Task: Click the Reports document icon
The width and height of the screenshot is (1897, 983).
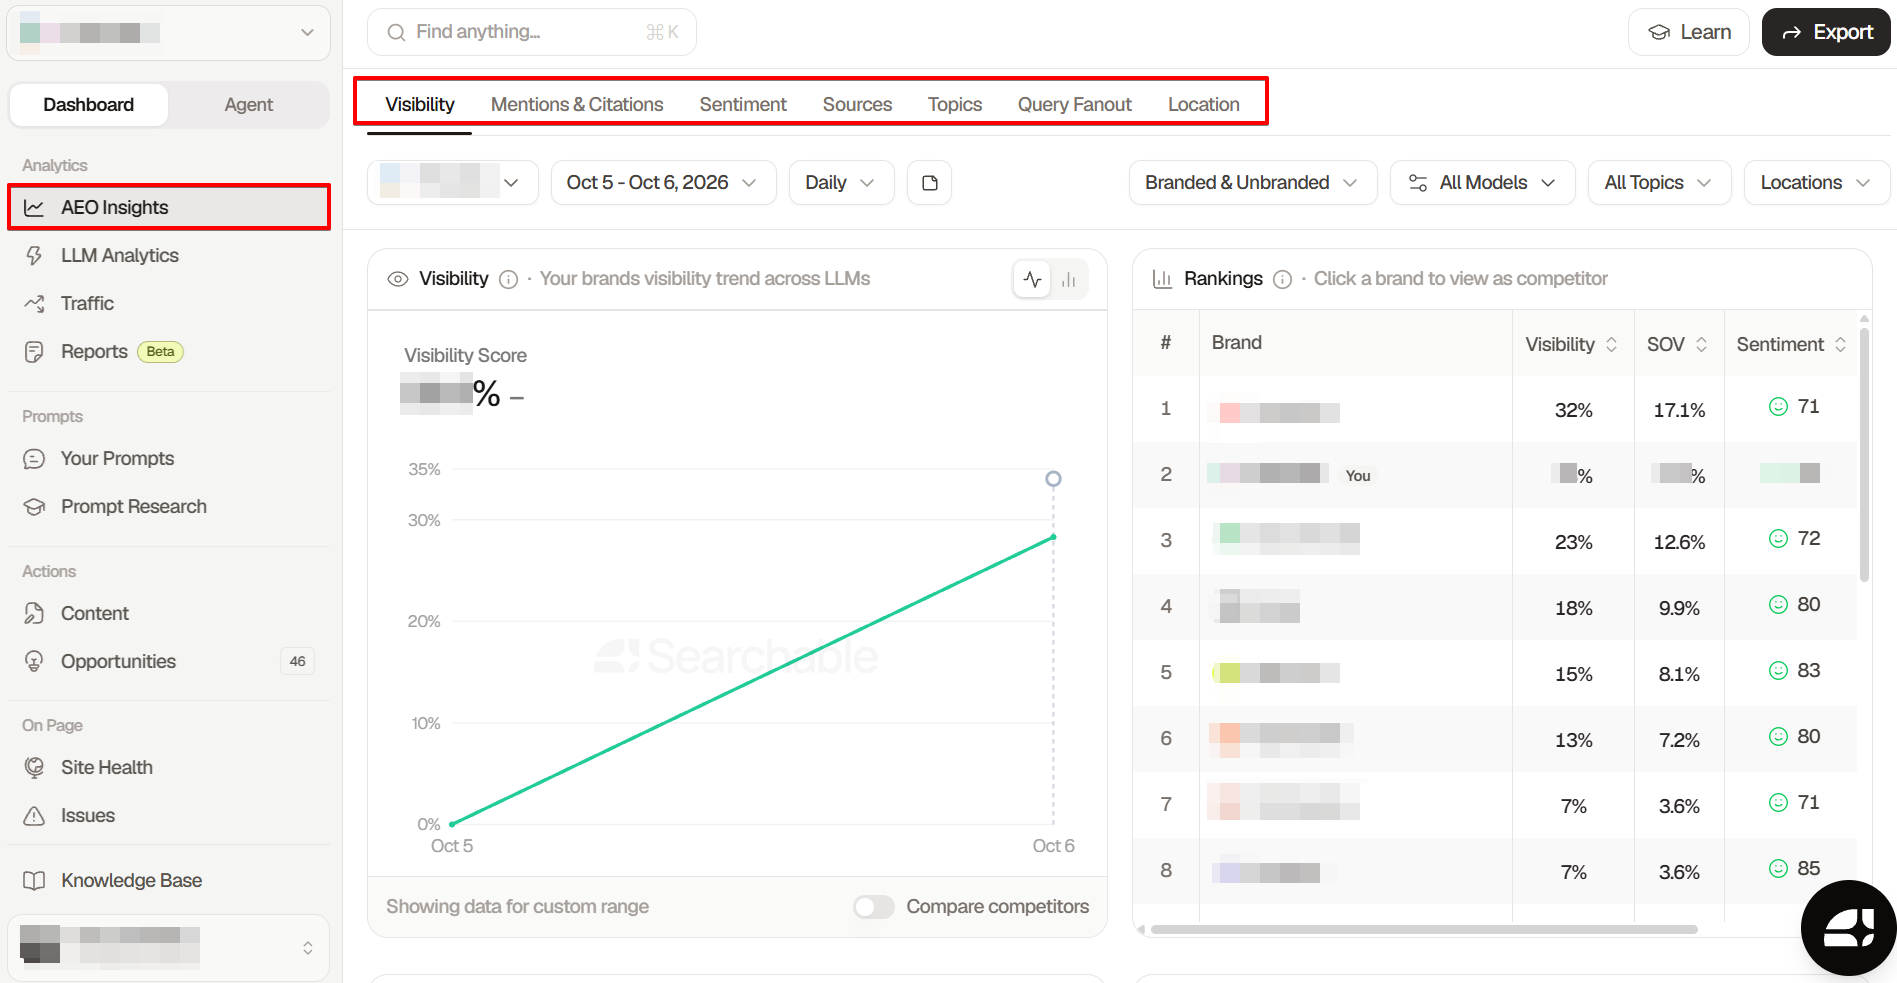Action: 34,352
